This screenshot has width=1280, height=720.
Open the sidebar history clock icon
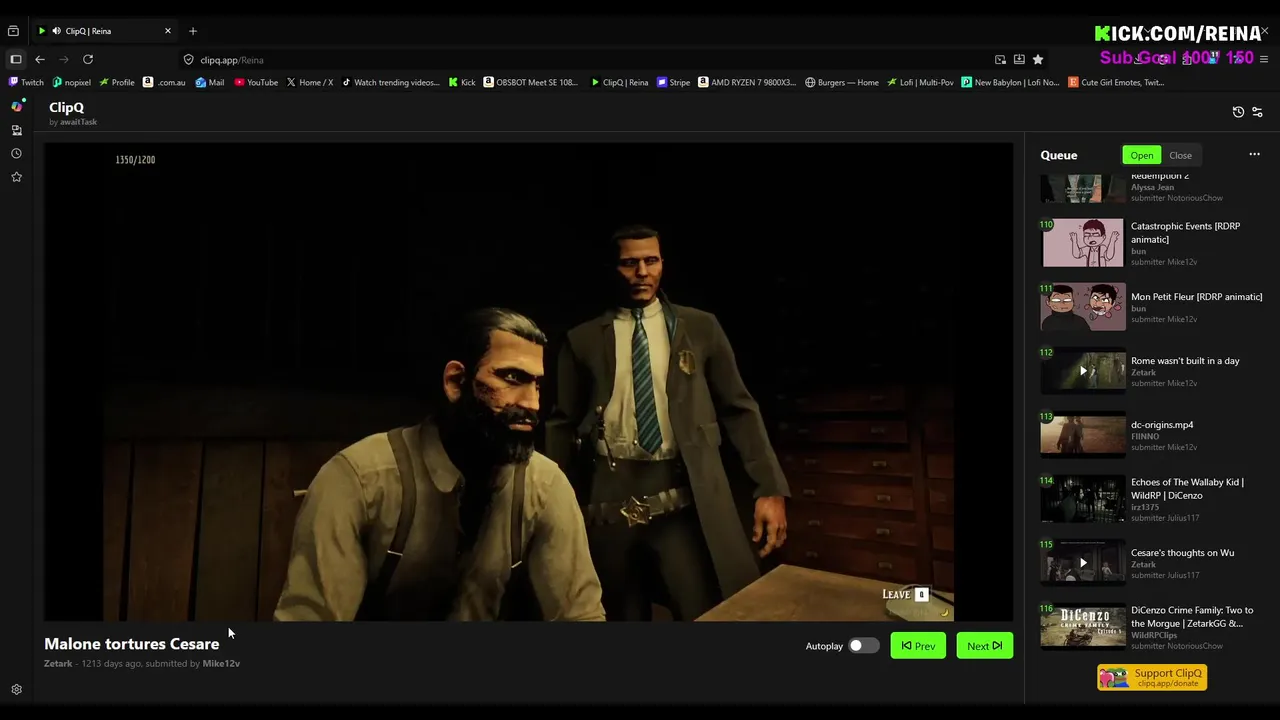[16, 153]
